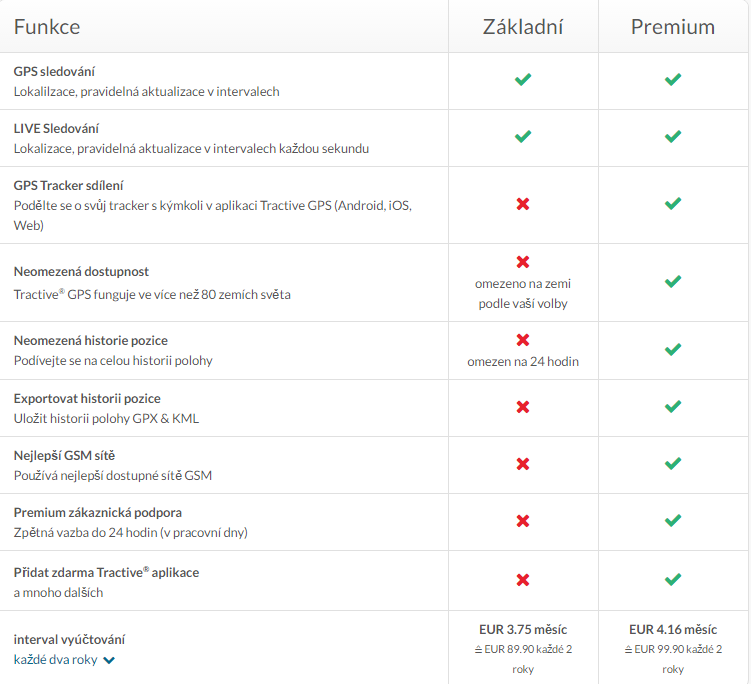Select the Základní column header
This screenshot has width=751, height=684.
[522, 27]
